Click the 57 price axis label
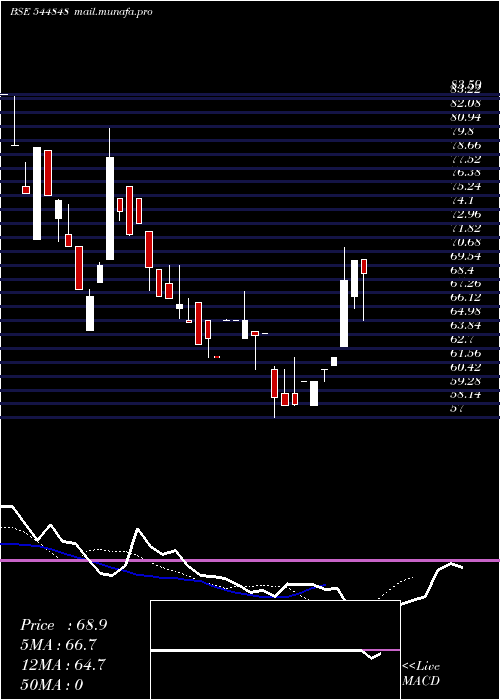Screen dimensions: 500x700 click(x=458, y=408)
